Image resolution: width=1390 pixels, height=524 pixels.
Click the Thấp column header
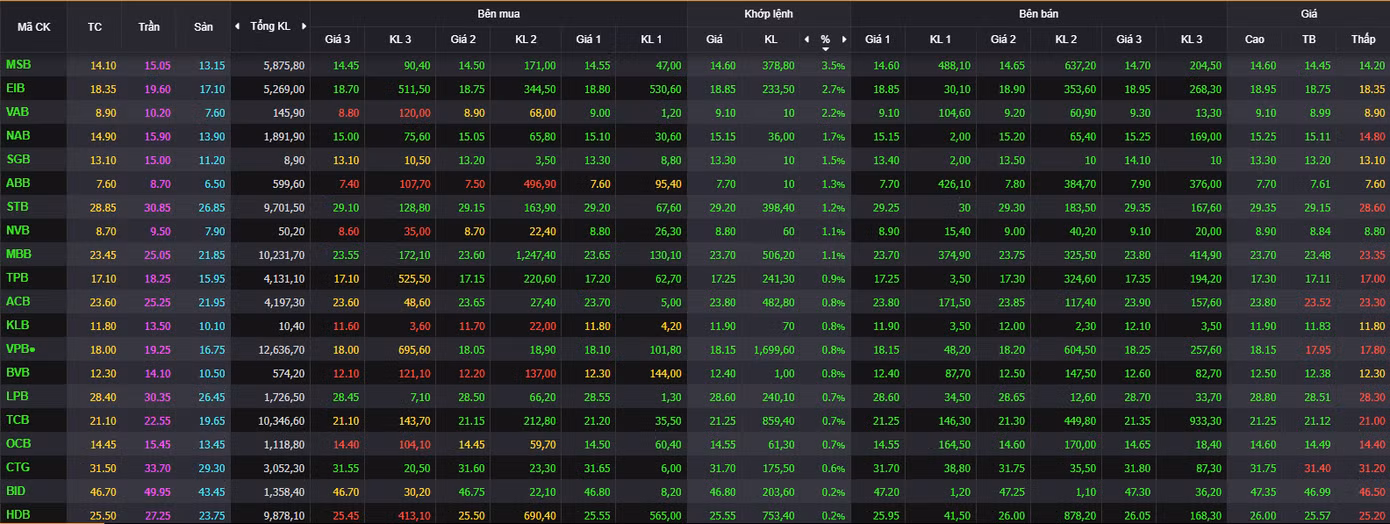(1363, 39)
